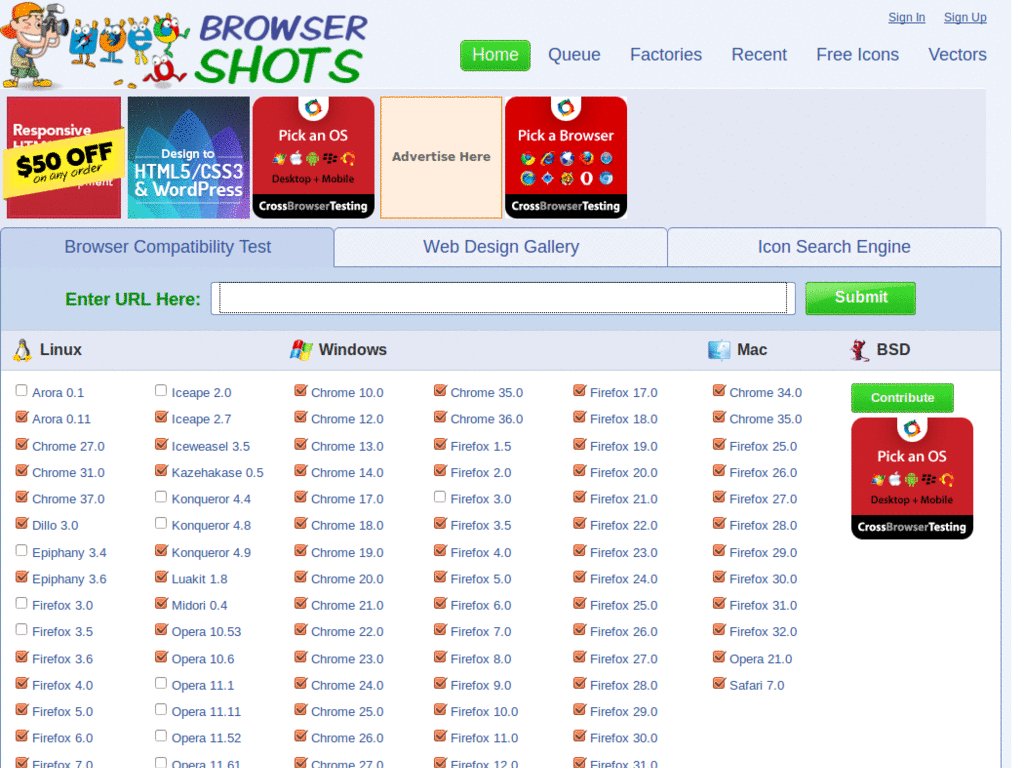1024x768 pixels.
Task: Open the top Pick an OS ad banner
Action: pyautogui.click(x=313, y=157)
